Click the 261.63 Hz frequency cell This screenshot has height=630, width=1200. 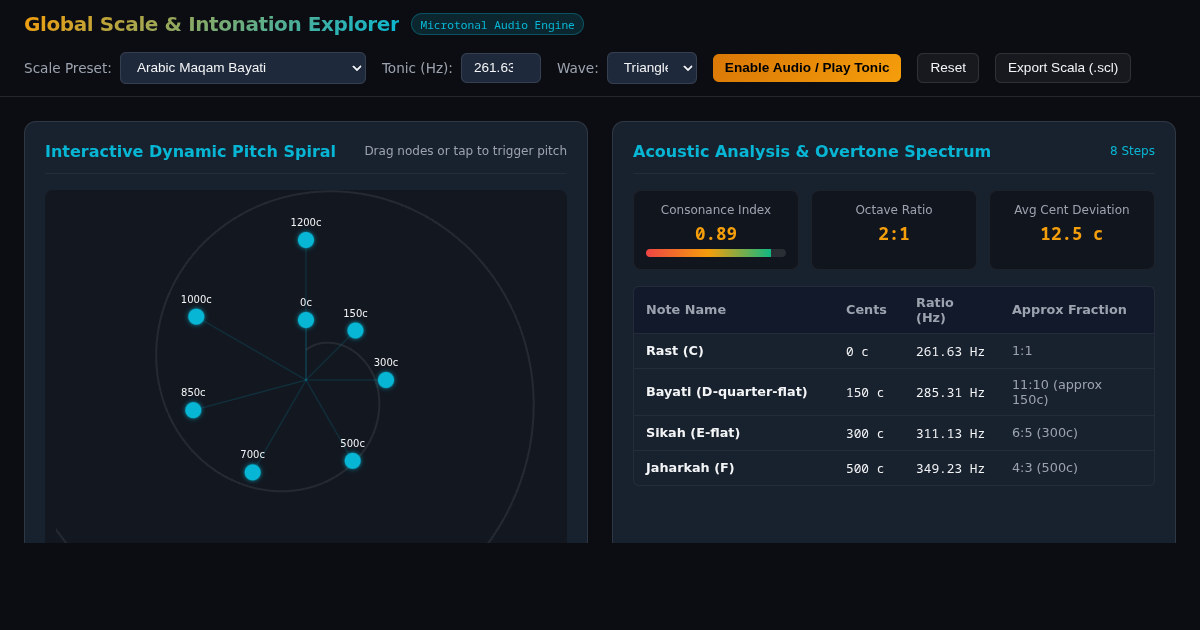tap(950, 352)
